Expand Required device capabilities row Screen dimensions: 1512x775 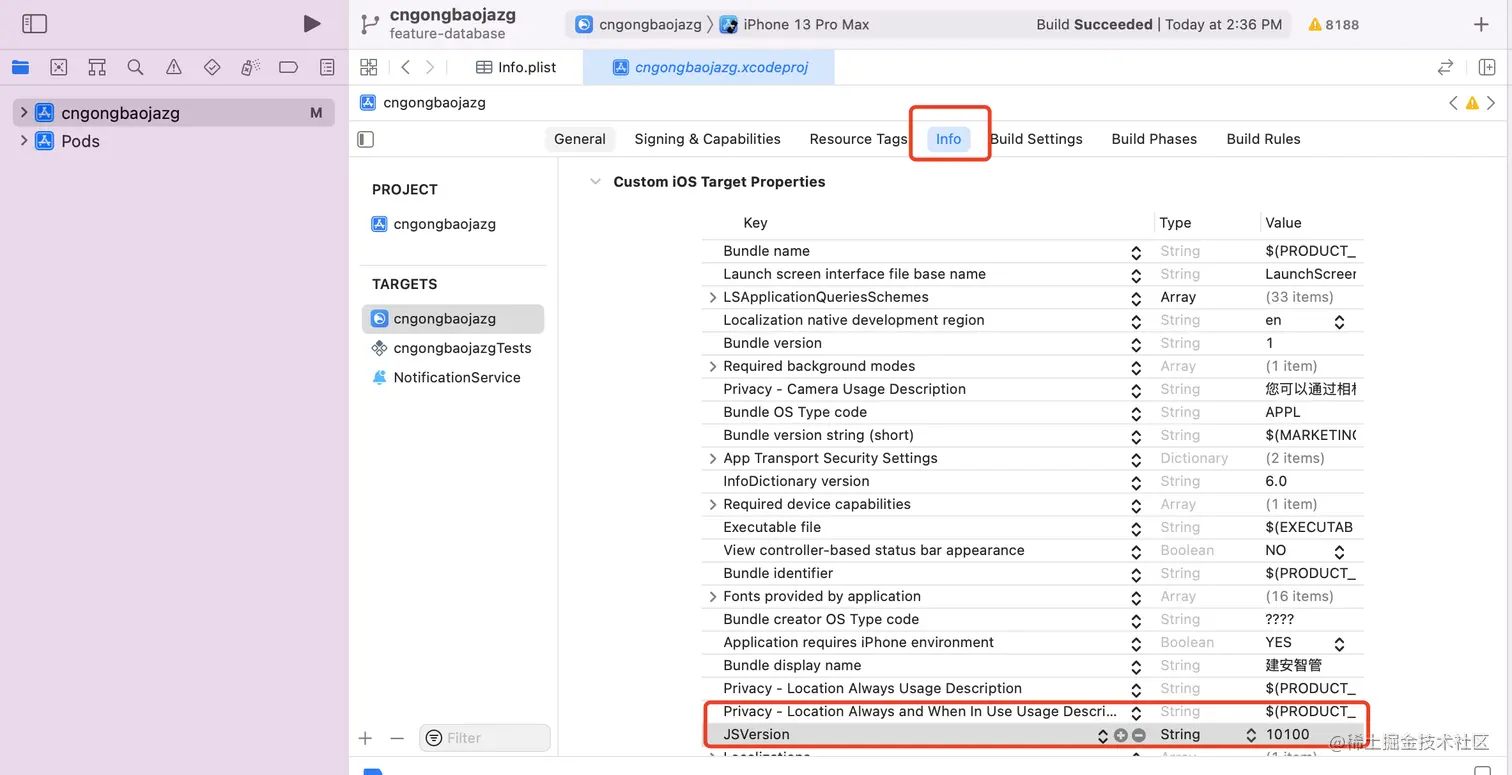[713, 504]
